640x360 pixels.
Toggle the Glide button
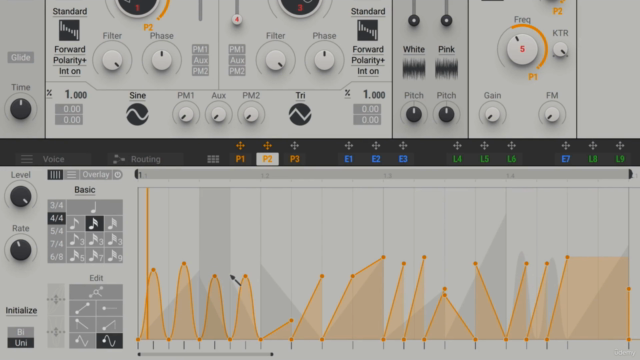pos(20,58)
